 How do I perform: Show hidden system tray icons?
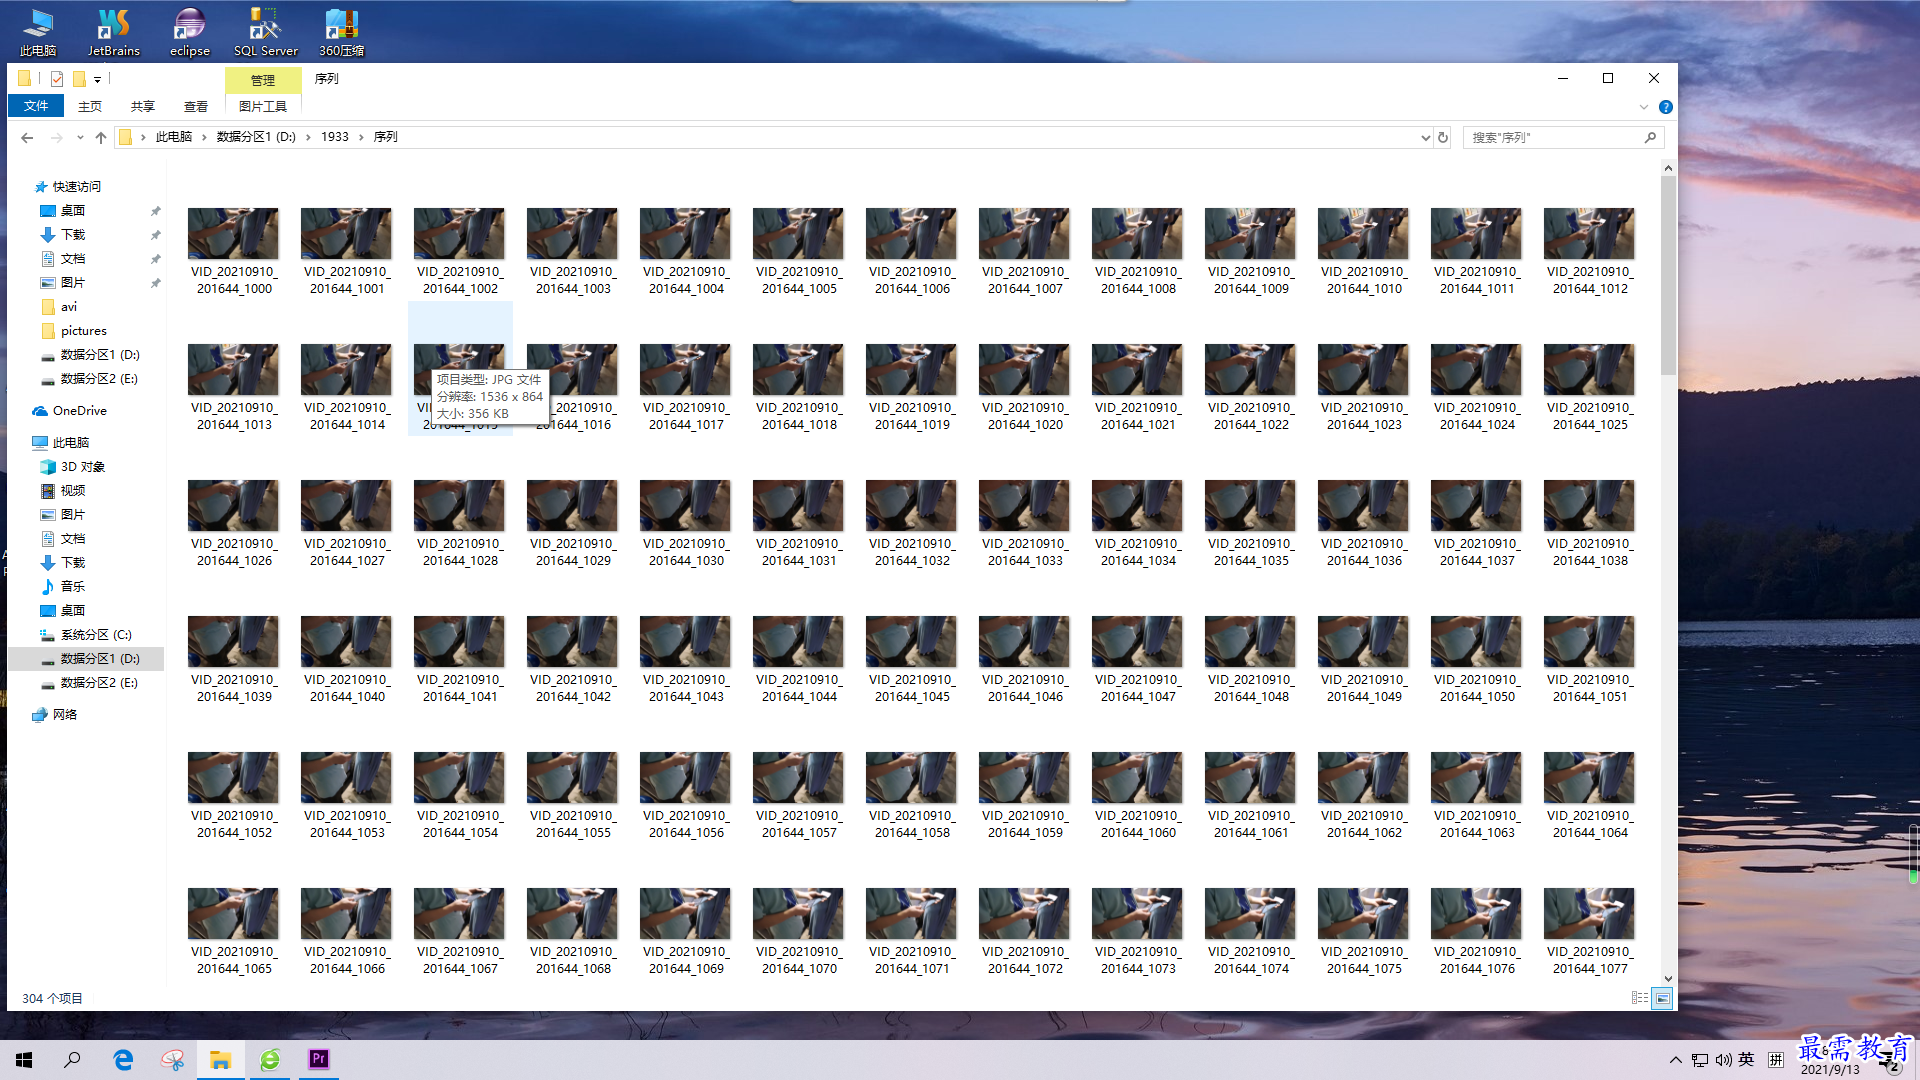1676,1060
